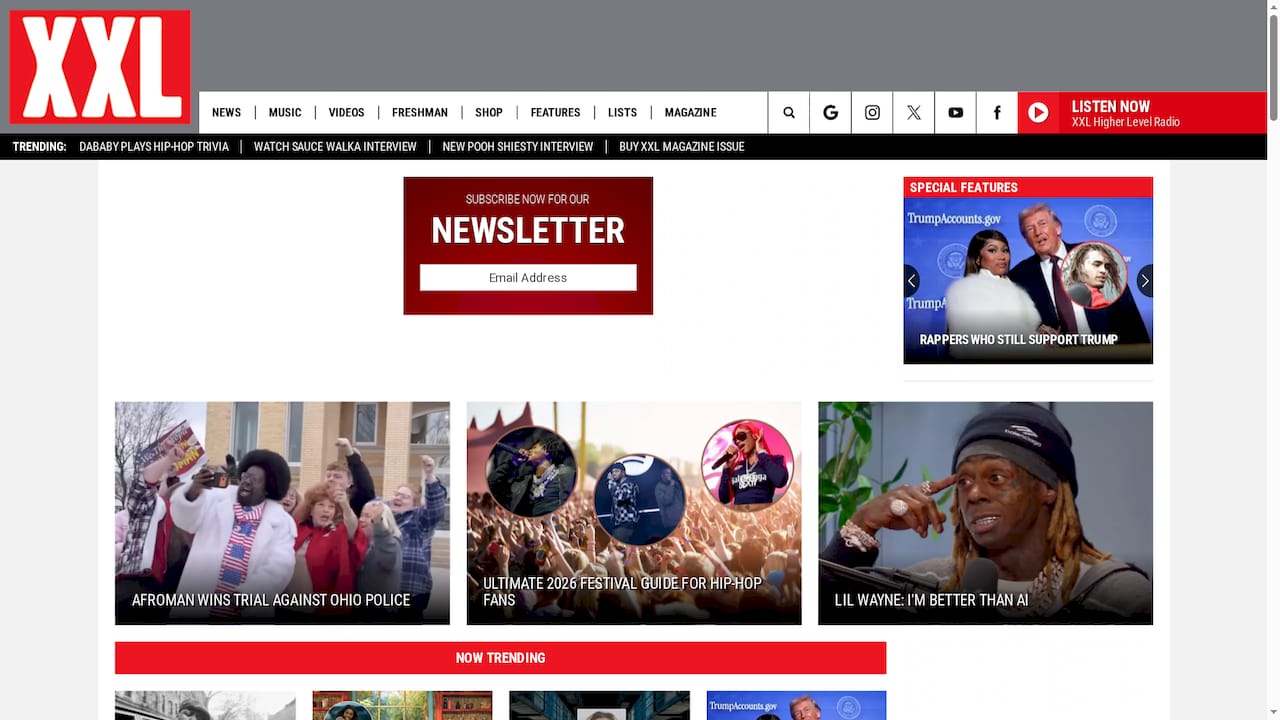Open the Magazine menu item

(690, 113)
